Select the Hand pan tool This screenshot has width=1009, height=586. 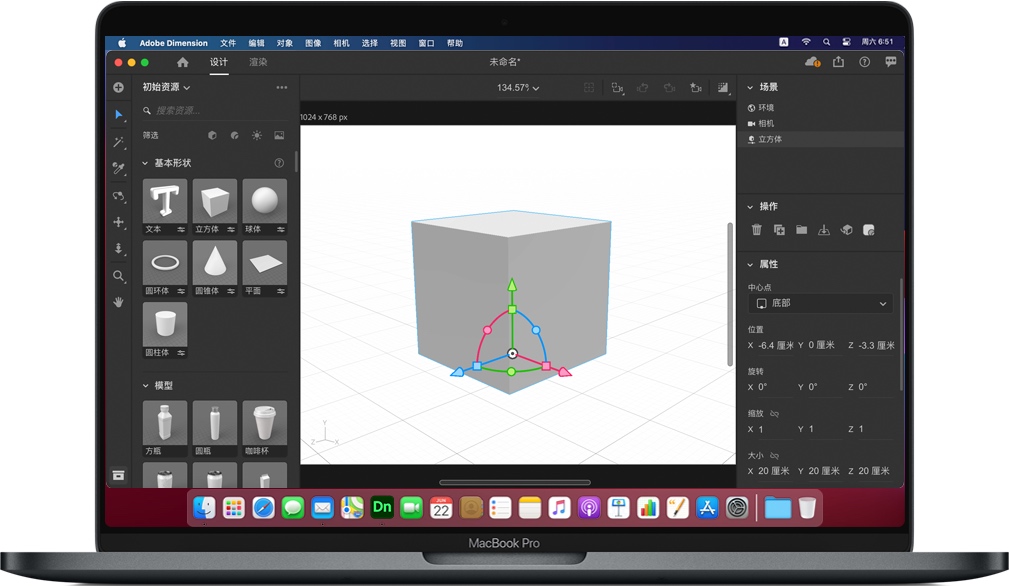click(x=118, y=302)
